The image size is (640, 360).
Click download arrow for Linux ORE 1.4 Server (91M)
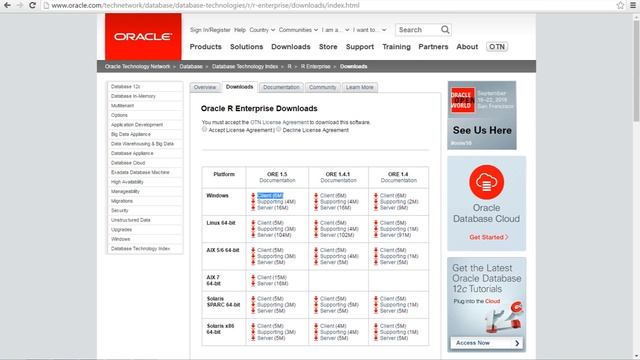[x=376, y=235]
